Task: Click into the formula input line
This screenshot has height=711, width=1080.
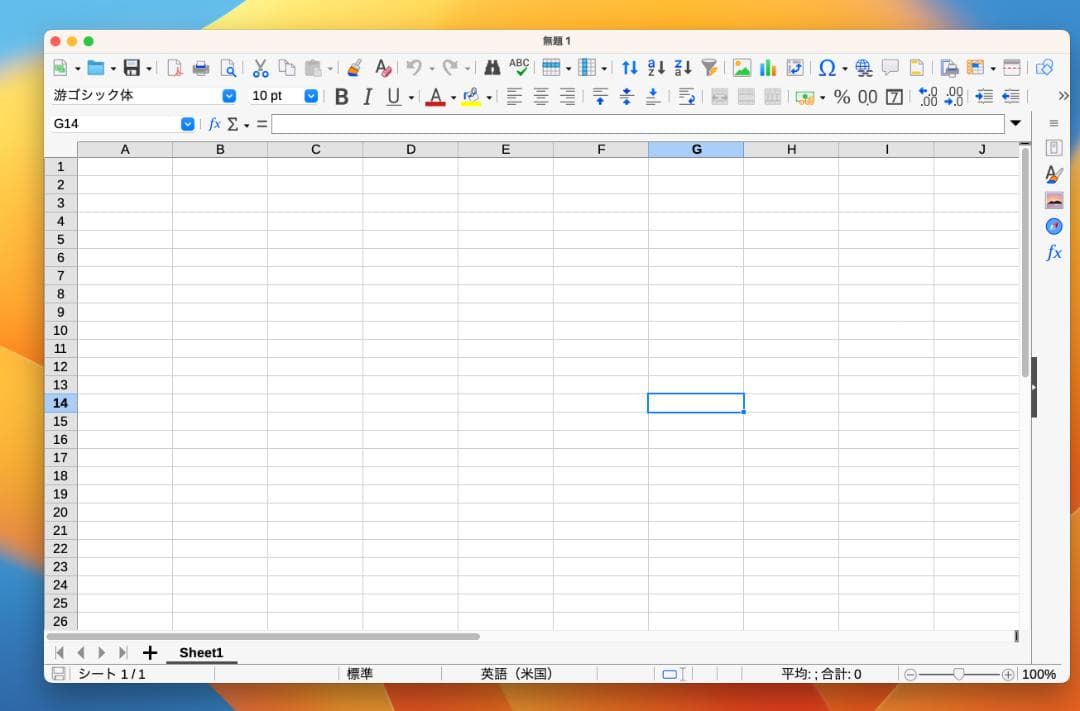Action: [637, 124]
